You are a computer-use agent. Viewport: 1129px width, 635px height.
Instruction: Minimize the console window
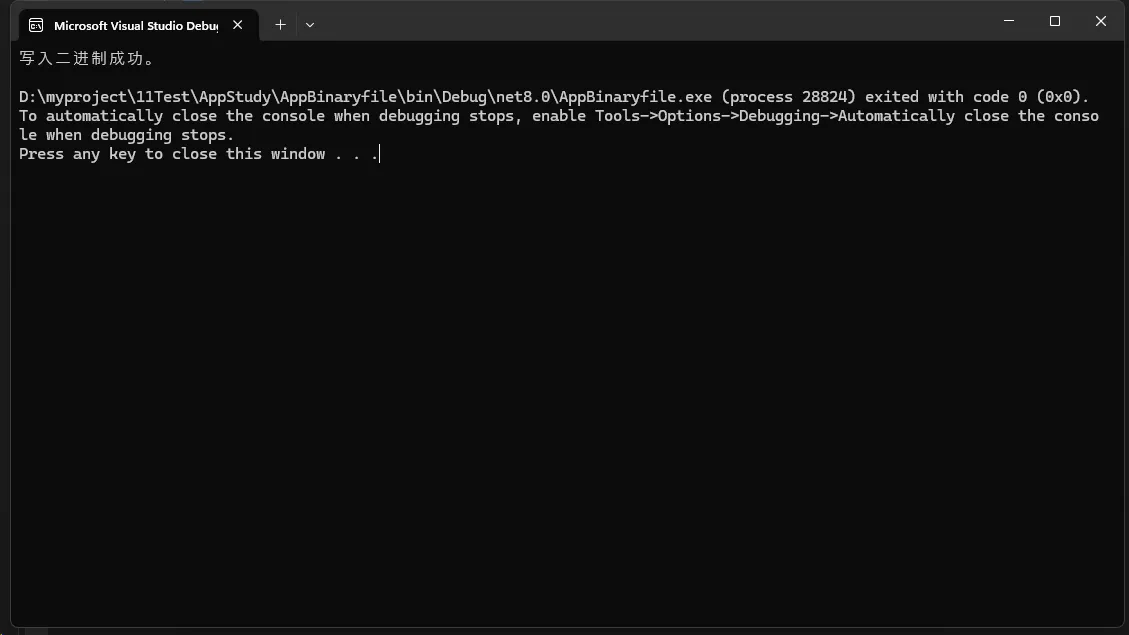tap(1009, 21)
